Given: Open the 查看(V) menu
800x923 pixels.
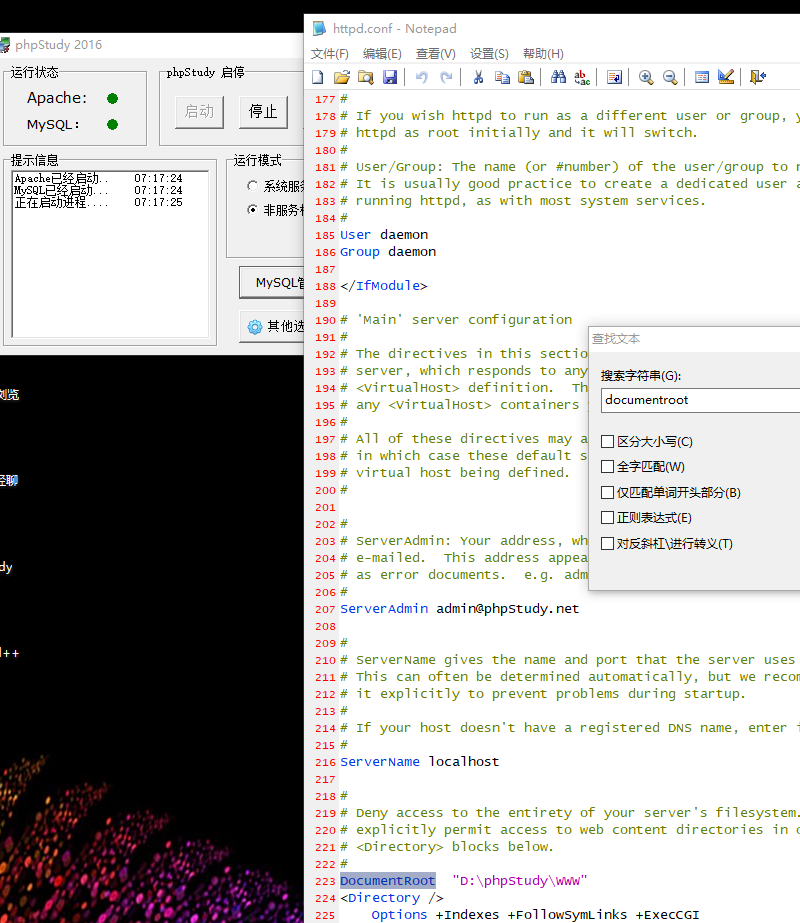Looking at the screenshot, I should point(436,54).
